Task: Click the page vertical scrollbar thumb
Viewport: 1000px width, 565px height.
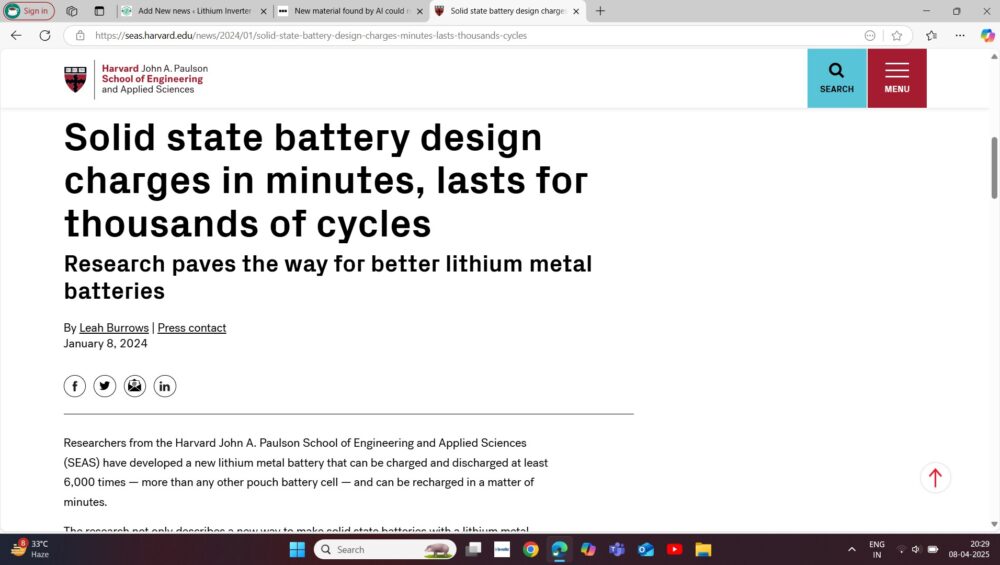Action: point(994,168)
